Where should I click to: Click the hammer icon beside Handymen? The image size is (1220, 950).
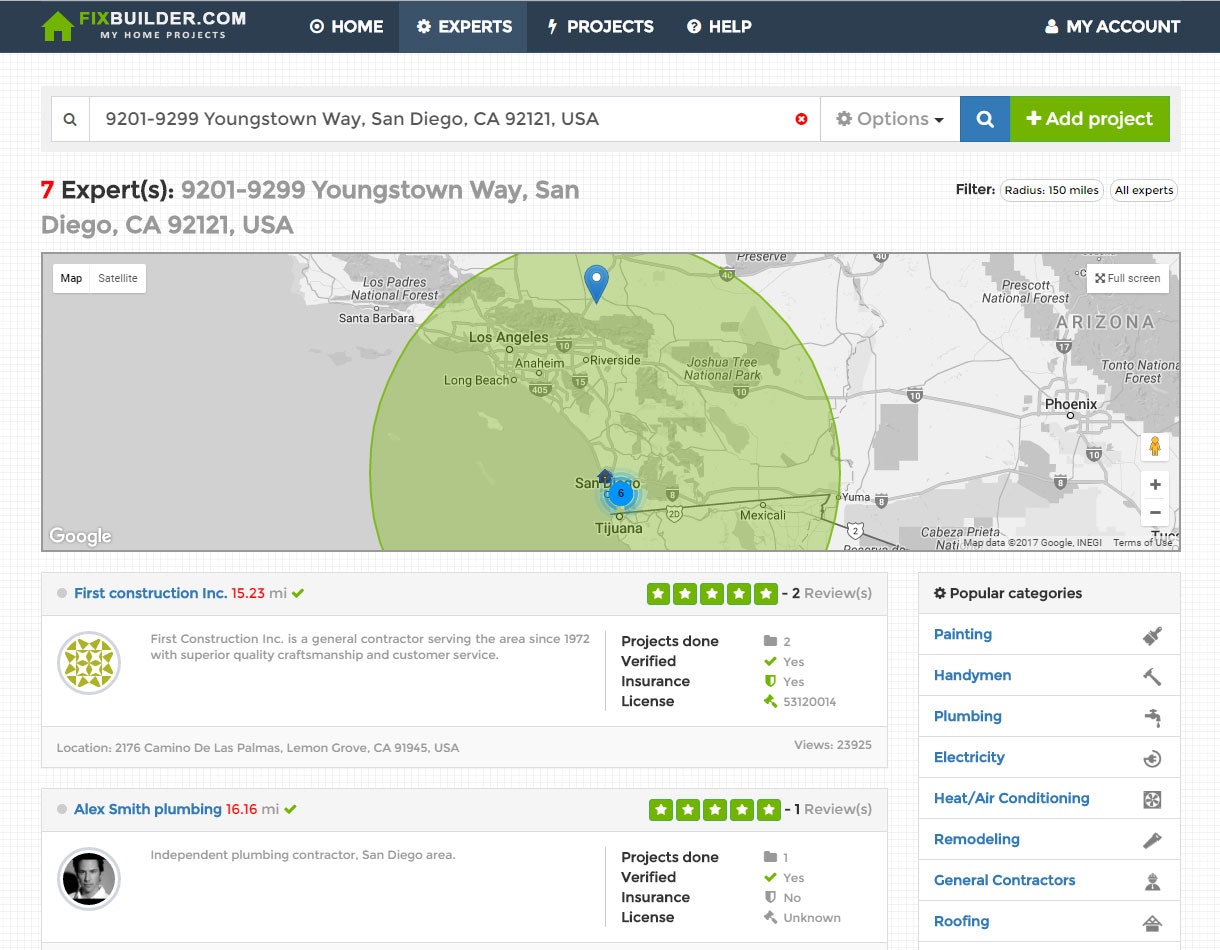[1152, 676]
